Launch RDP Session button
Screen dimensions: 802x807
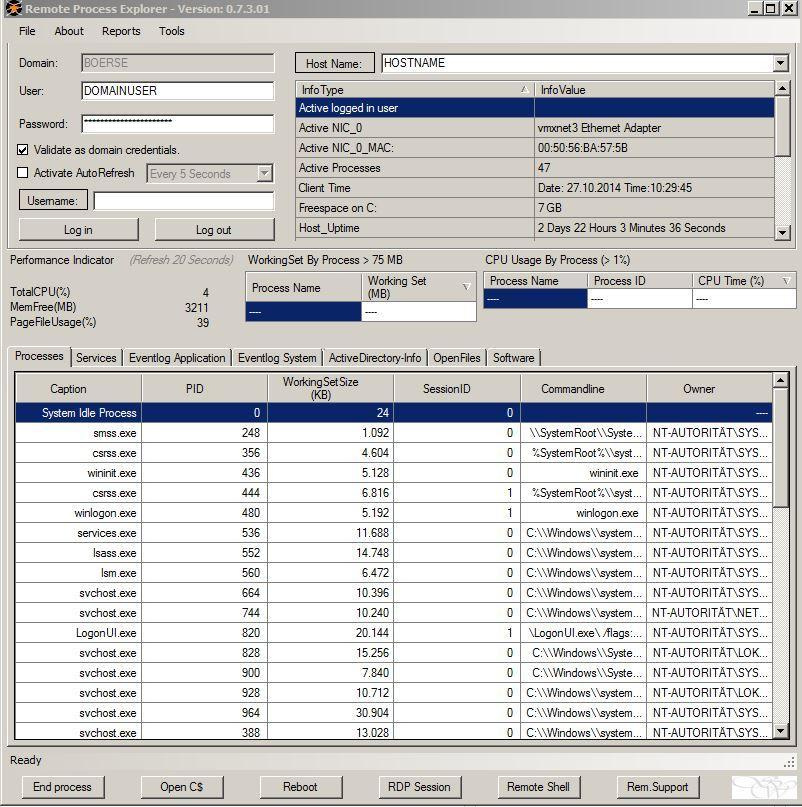419,787
